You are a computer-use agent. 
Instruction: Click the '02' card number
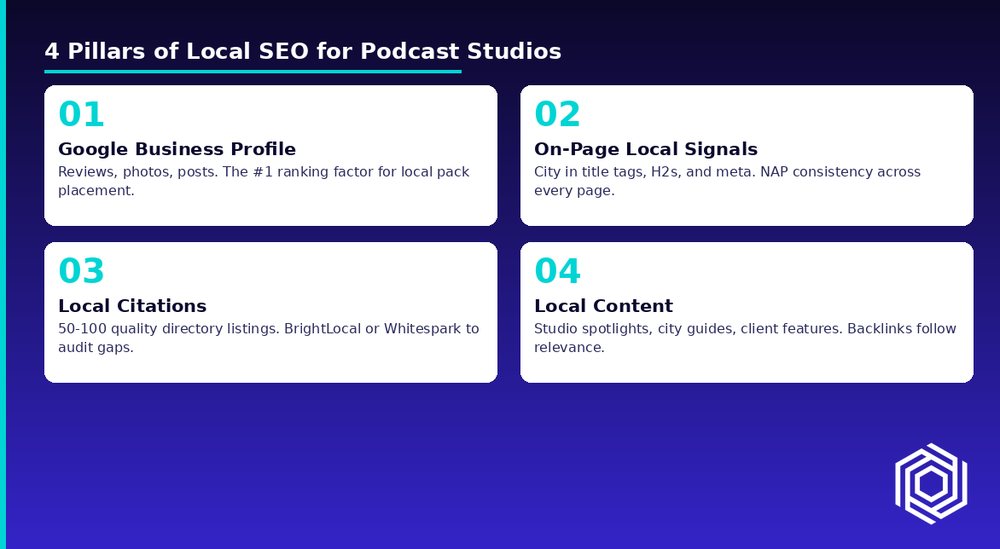tap(557, 115)
